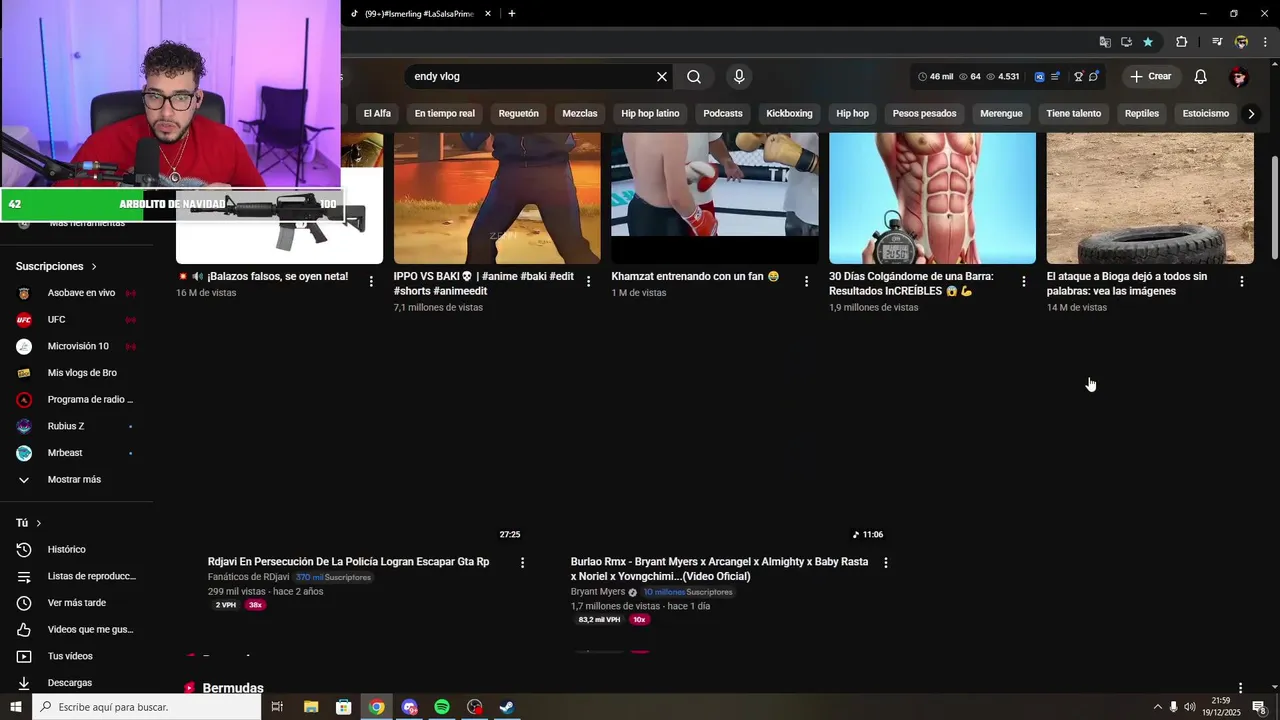Click the Windows taskbar search box

[x=147, y=707]
